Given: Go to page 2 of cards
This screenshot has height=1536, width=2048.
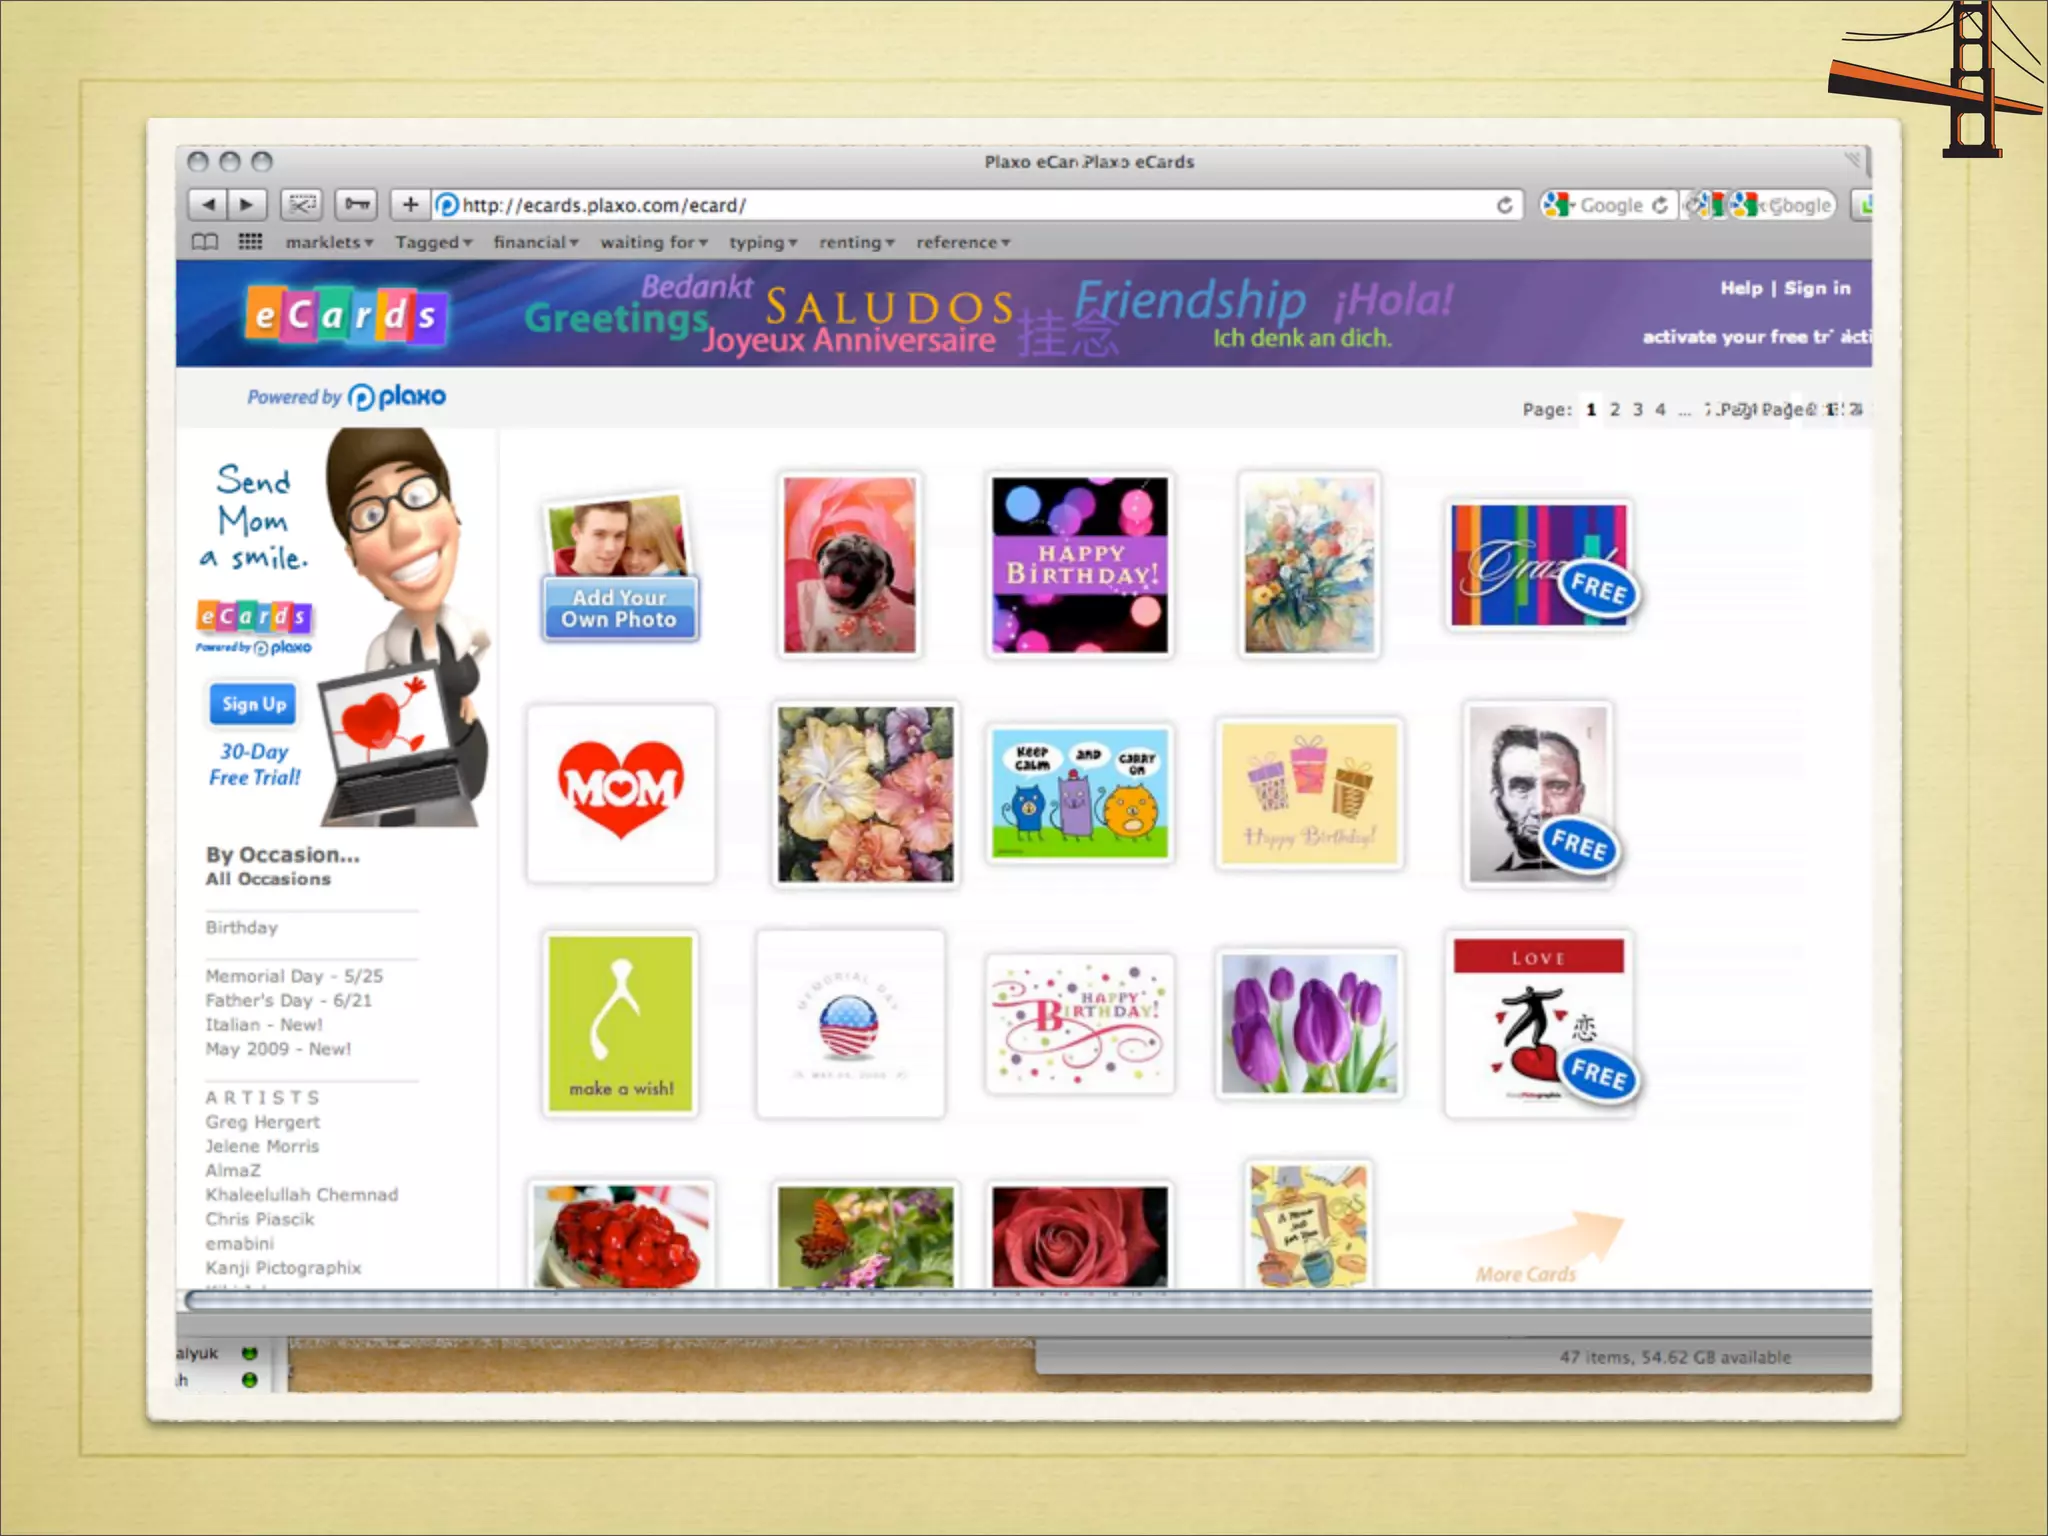Looking at the screenshot, I should pos(1614,409).
